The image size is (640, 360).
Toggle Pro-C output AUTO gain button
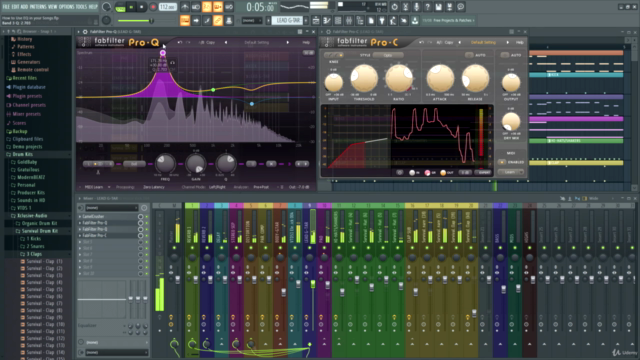pyautogui.click(x=505, y=55)
